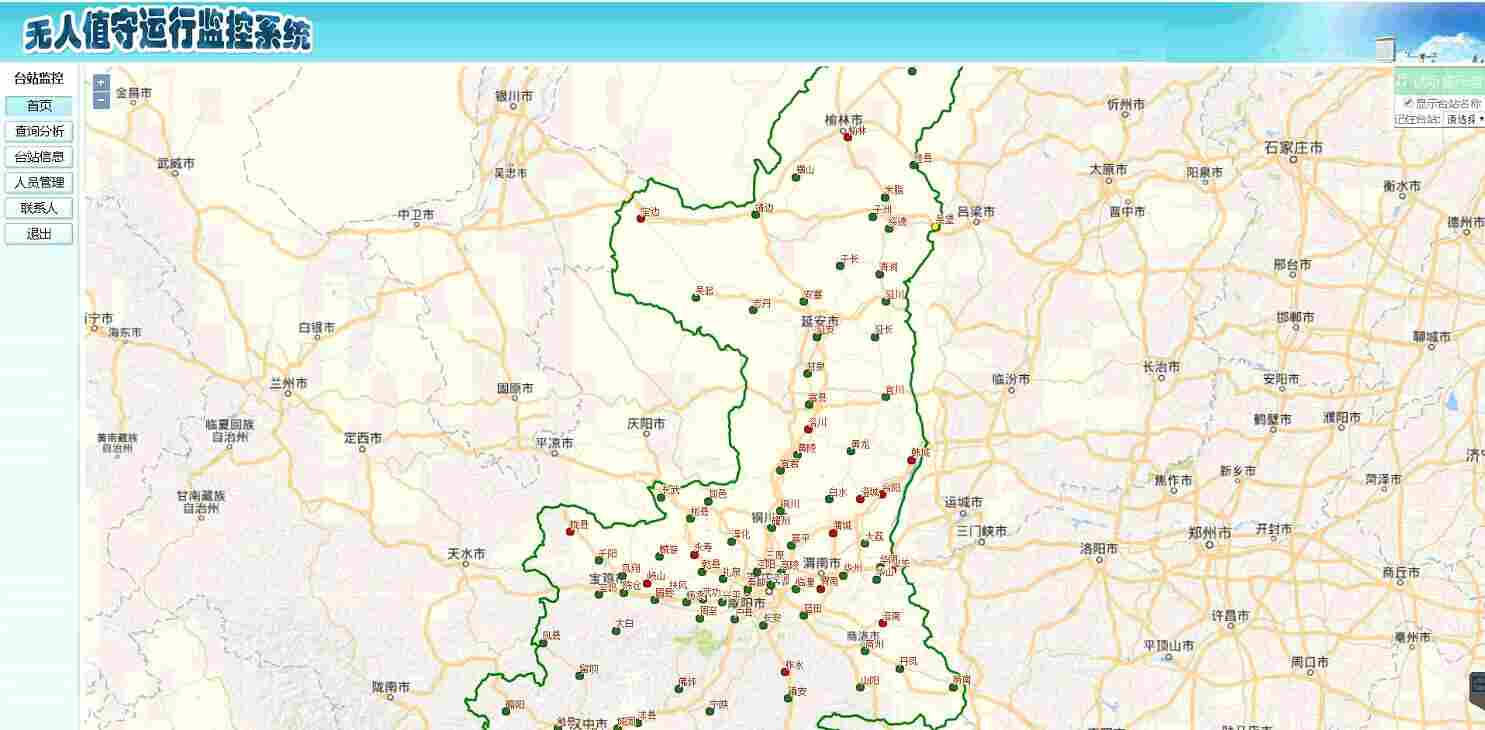Select the green 子长 station marker
The width and height of the screenshot is (1485, 730).
(840, 265)
